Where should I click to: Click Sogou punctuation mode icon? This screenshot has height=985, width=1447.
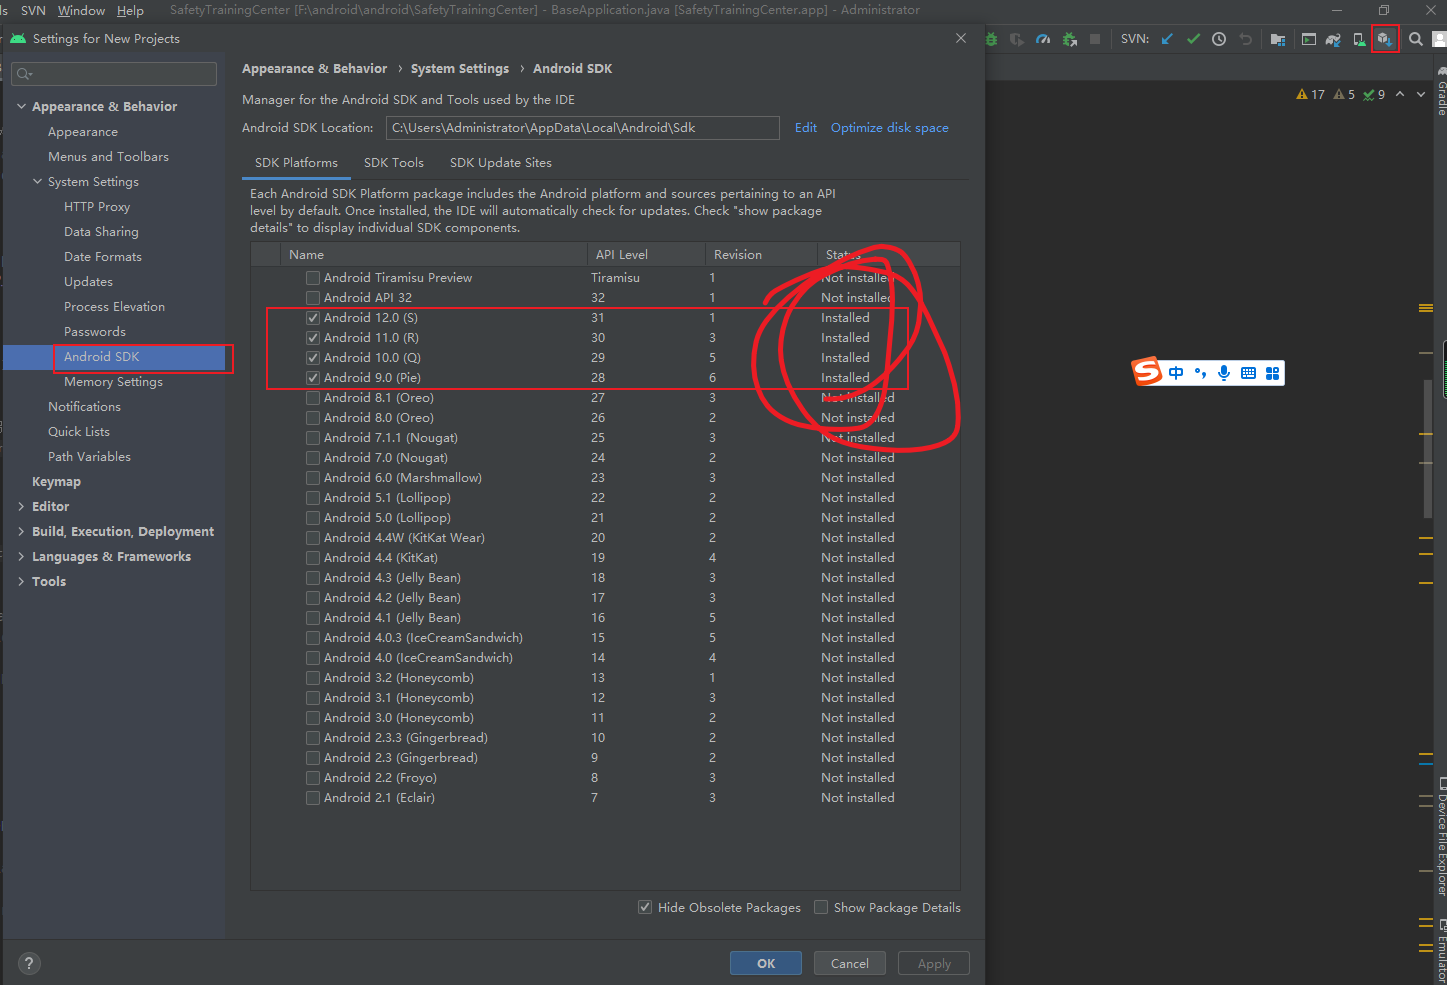1200,373
